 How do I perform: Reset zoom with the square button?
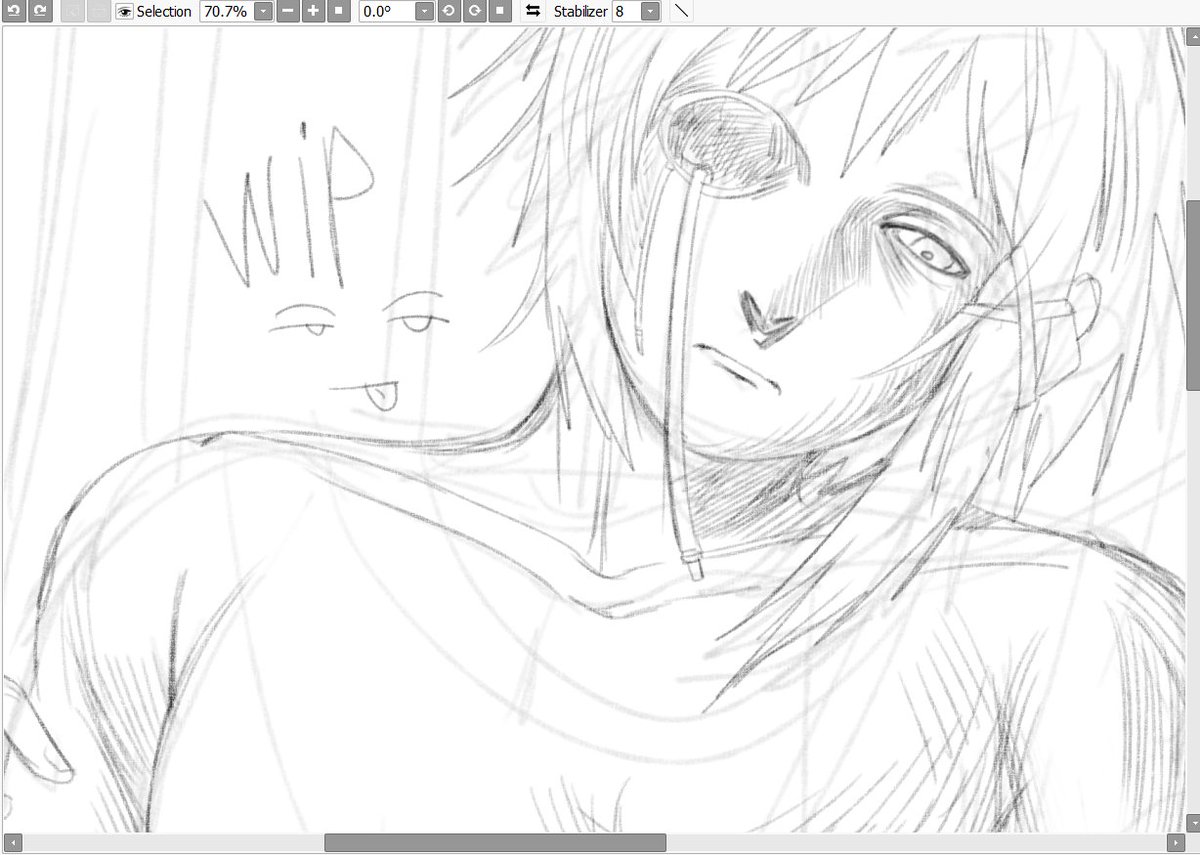pos(338,12)
